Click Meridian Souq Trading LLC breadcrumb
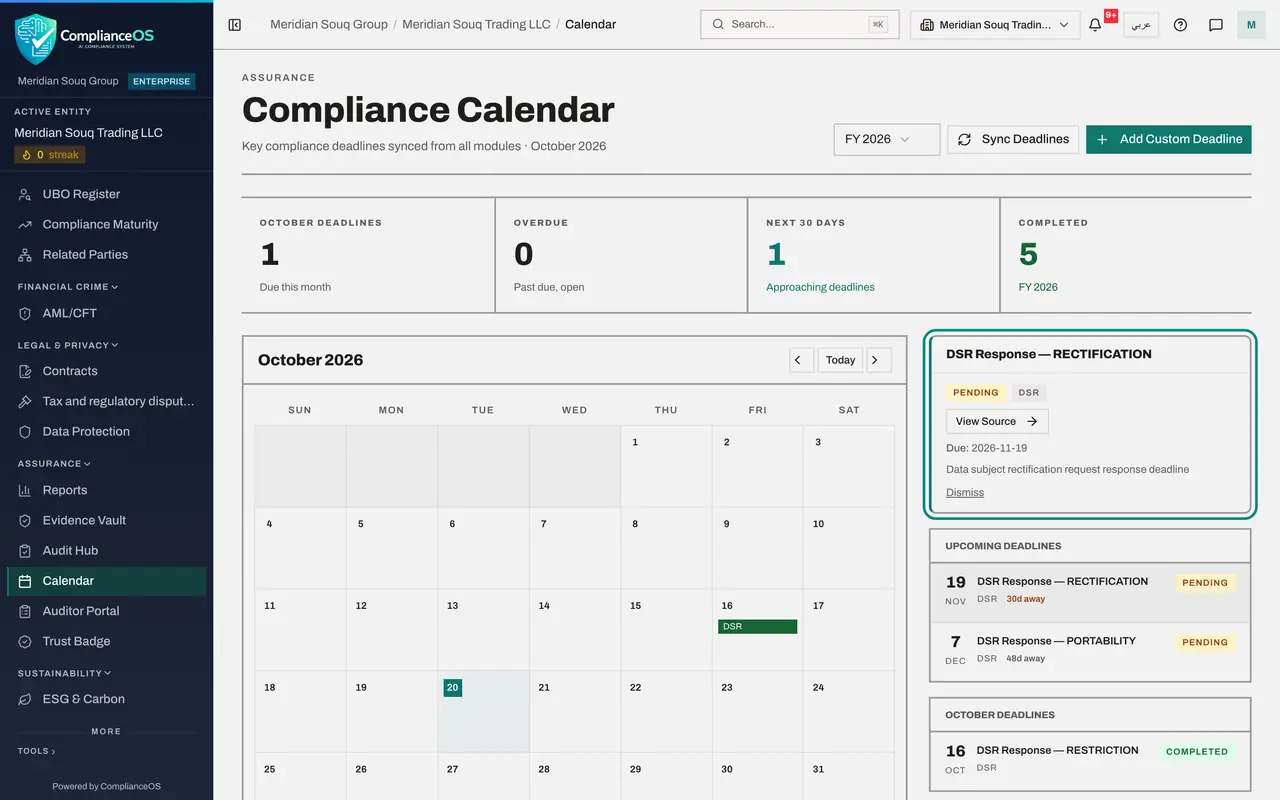Viewport: 1280px width, 800px height. (x=476, y=24)
